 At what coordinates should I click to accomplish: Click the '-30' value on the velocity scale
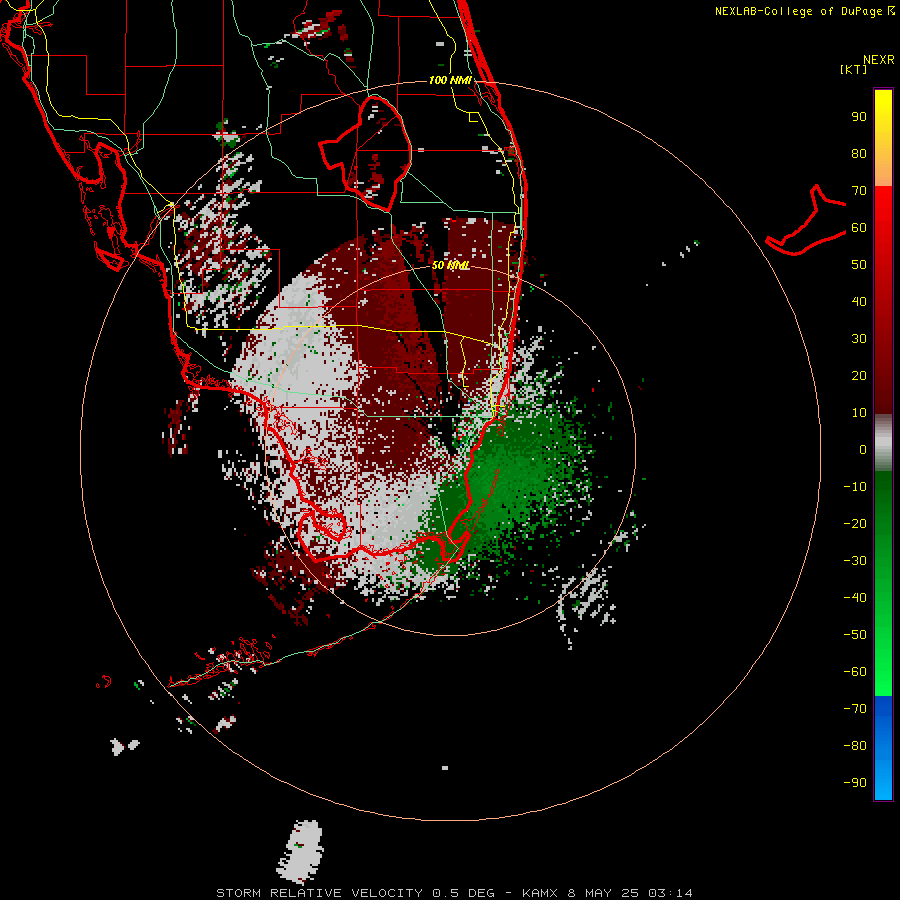(855, 561)
